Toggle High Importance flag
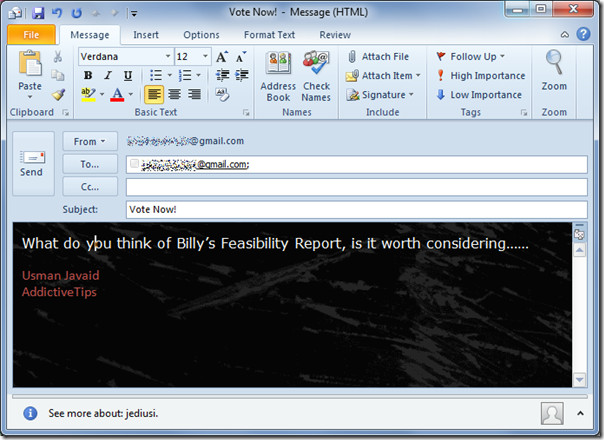The image size is (604, 440). click(480, 76)
